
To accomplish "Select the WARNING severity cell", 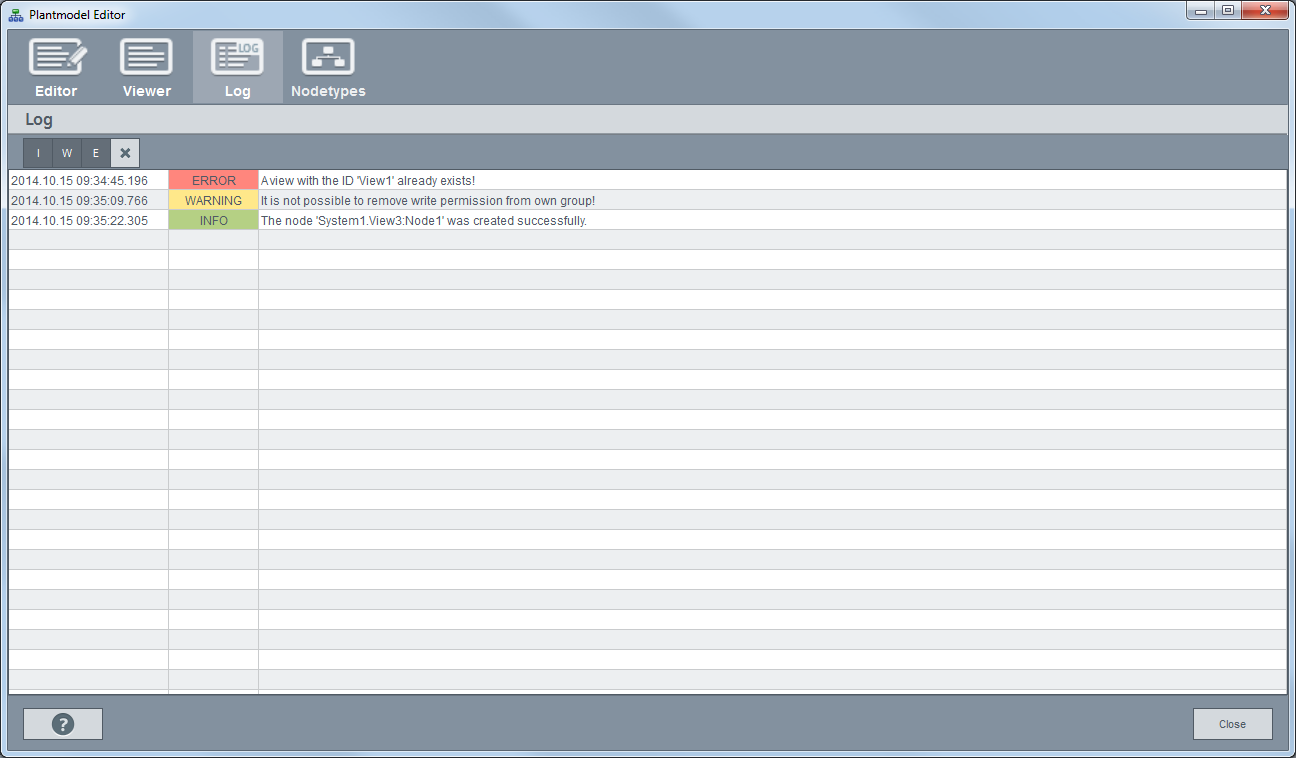I will [x=213, y=201].
